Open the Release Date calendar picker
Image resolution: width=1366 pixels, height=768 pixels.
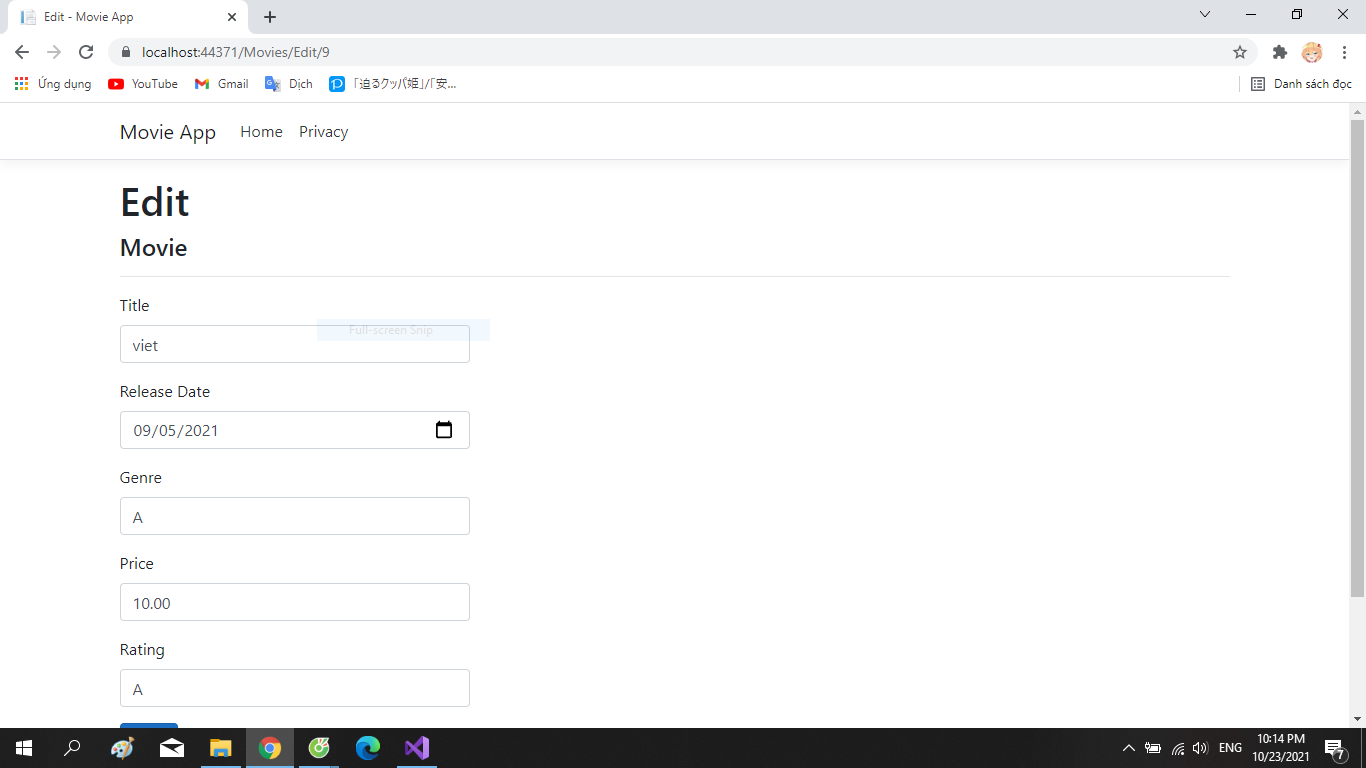444,430
